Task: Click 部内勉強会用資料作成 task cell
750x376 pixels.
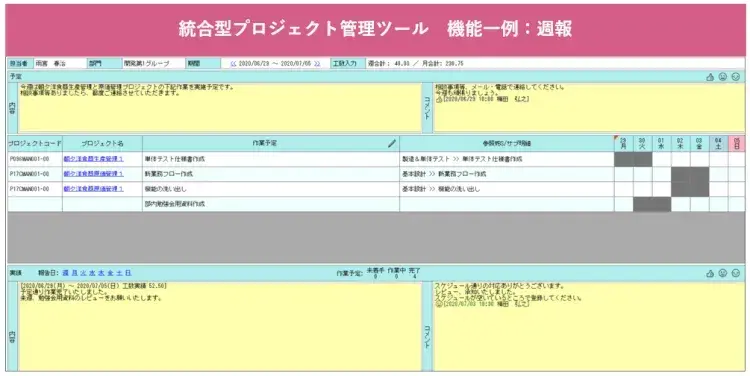Action: (271, 204)
